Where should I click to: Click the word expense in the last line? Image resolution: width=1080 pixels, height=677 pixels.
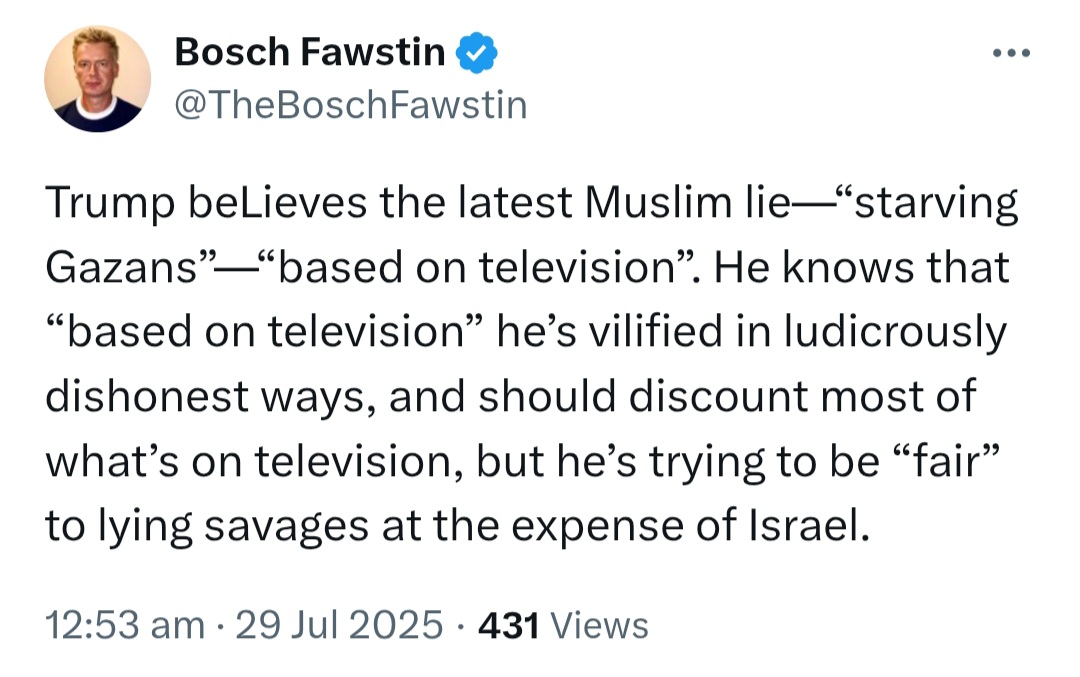(x=598, y=527)
